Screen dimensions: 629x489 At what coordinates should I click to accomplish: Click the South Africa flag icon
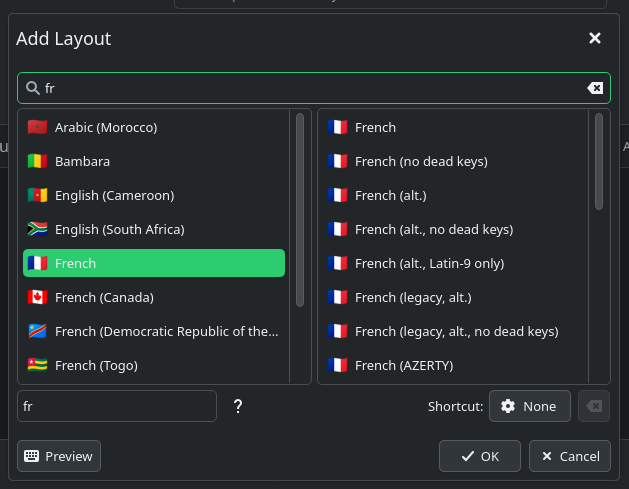[x=38, y=229]
